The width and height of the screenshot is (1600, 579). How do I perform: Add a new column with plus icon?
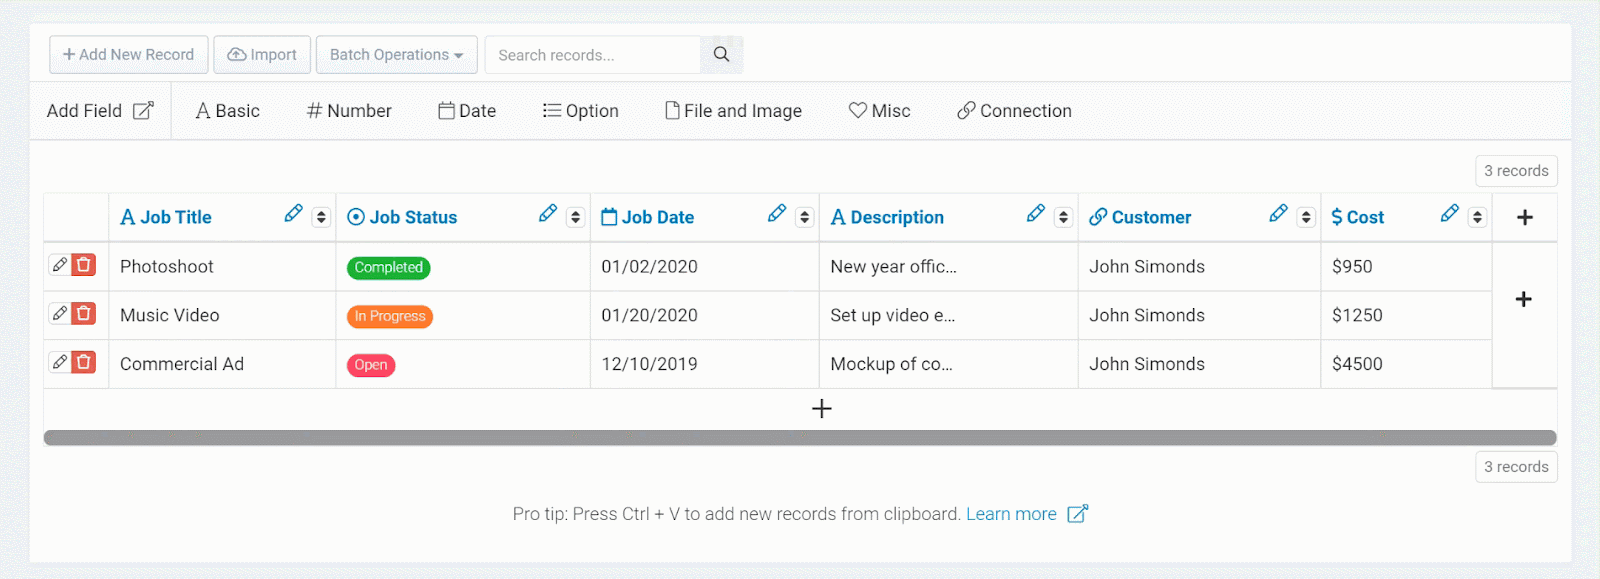[1524, 217]
